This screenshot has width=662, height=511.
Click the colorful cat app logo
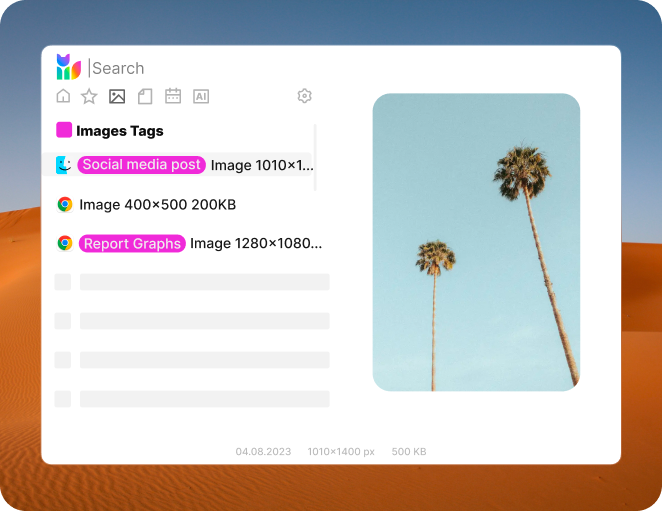click(x=68, y=67)
